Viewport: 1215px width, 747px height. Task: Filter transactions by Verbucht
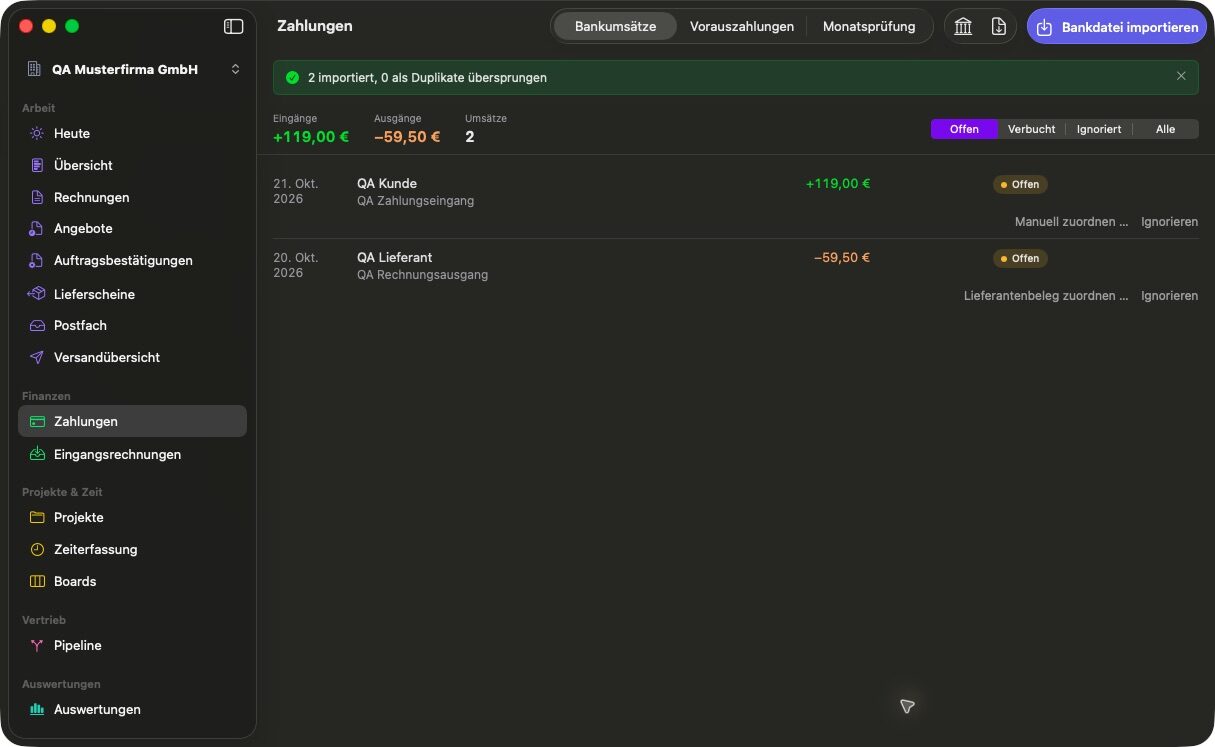(x=1031, y=129)
